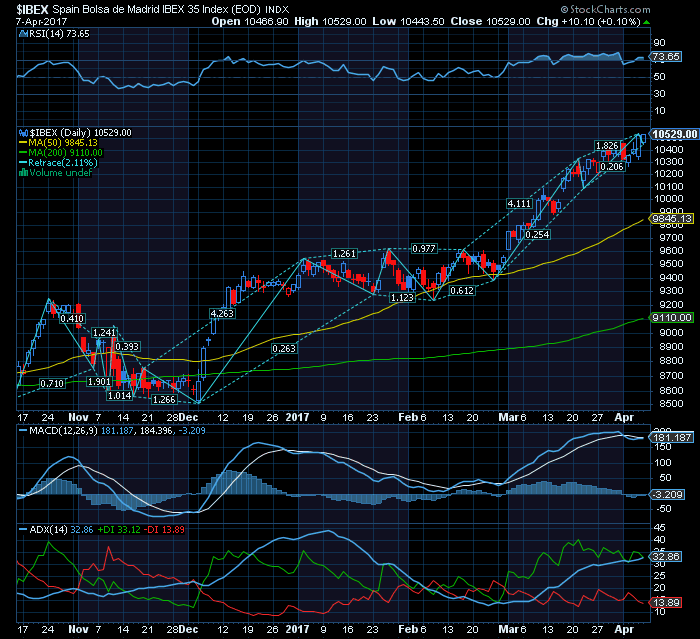Click the MACD(12,26,9) legend line icon
Viewport: 700px width, 639px height.
[x=23, y=431]
